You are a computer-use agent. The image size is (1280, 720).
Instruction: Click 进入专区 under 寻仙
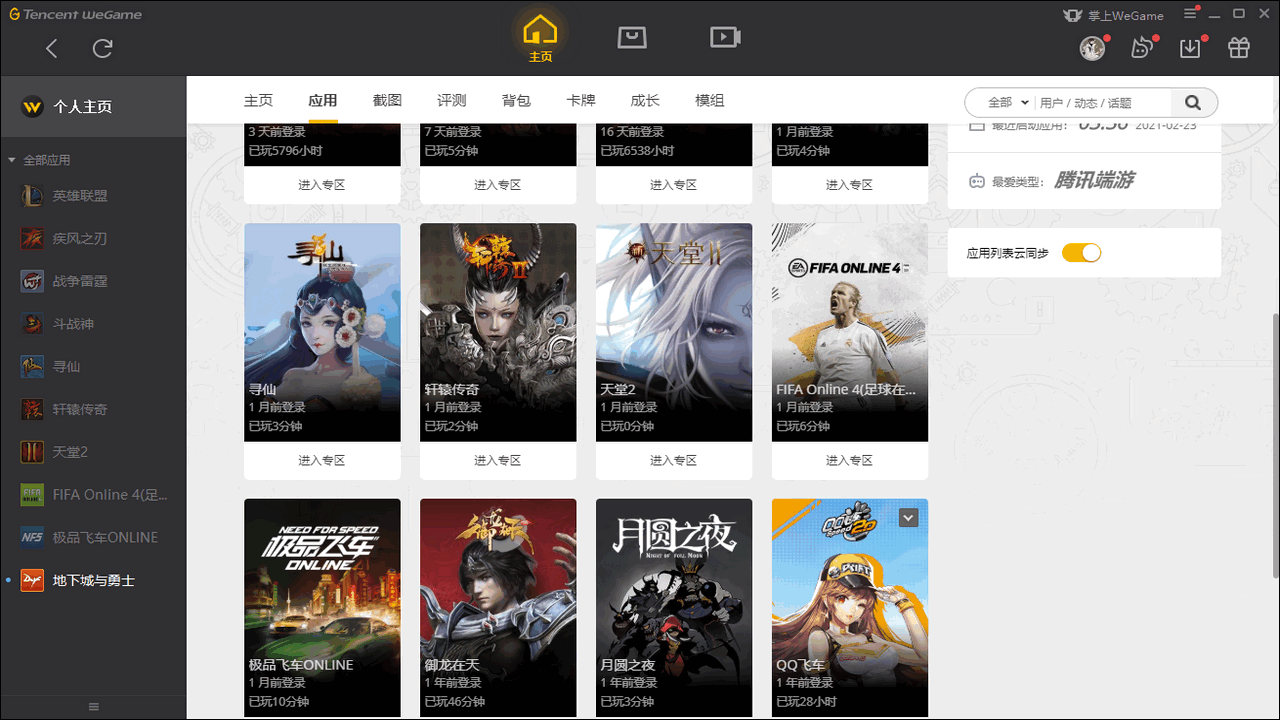(322, 460)
